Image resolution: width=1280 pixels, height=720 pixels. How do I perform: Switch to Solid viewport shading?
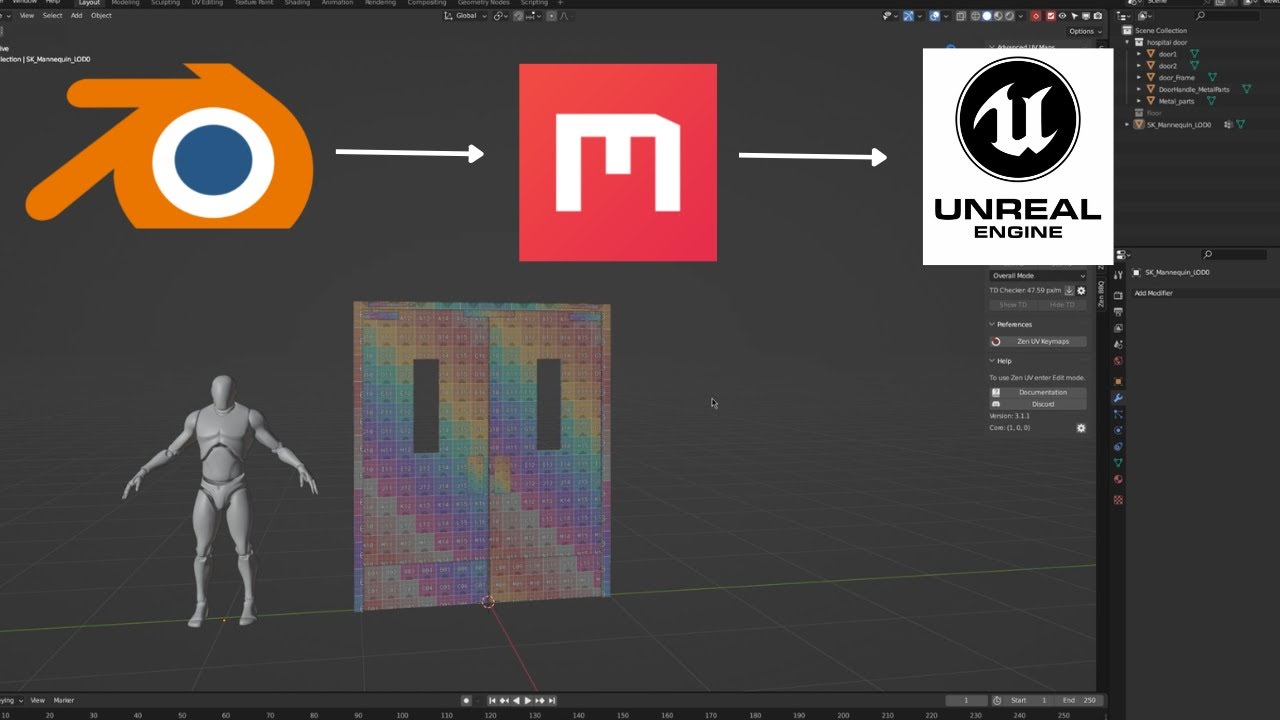pyautogui.click(x=986, y=16)
